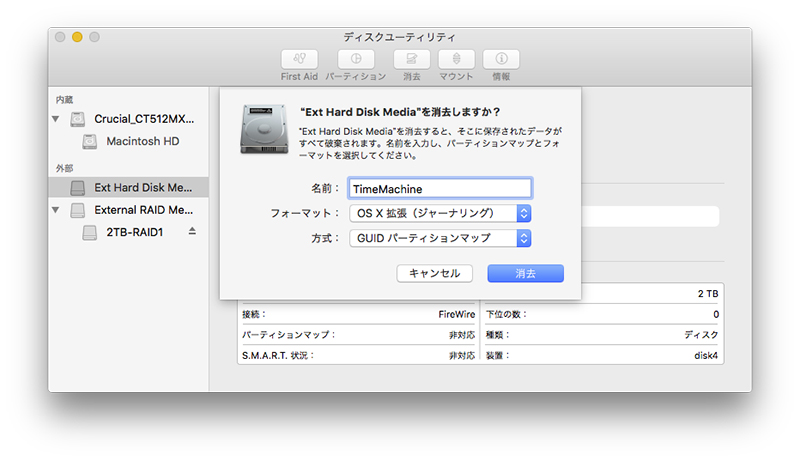Click the 2 TB capacity value
Viewport: 800px width, 461px height.
[x=708, y=294]
